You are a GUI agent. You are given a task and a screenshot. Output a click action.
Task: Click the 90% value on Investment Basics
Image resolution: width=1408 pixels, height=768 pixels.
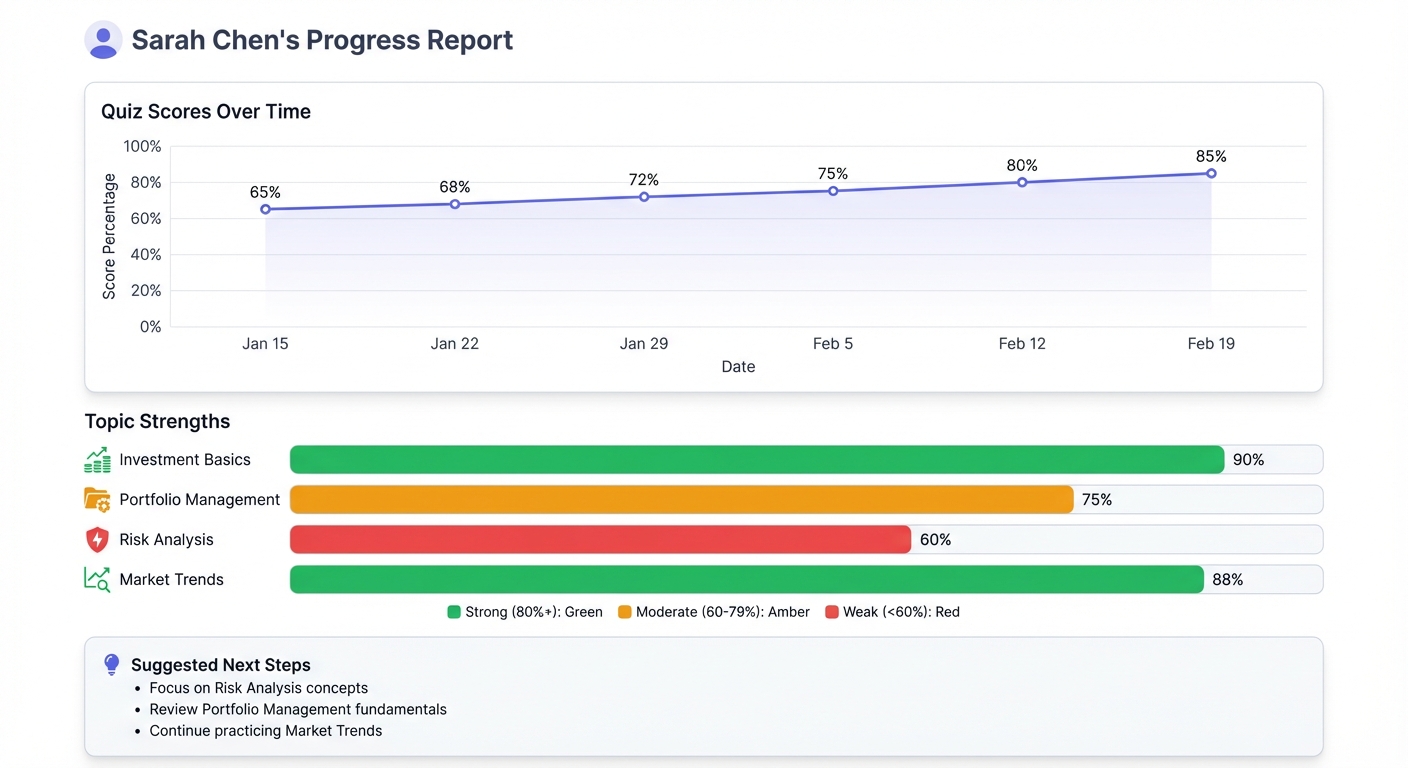(x=1249, y=460)
